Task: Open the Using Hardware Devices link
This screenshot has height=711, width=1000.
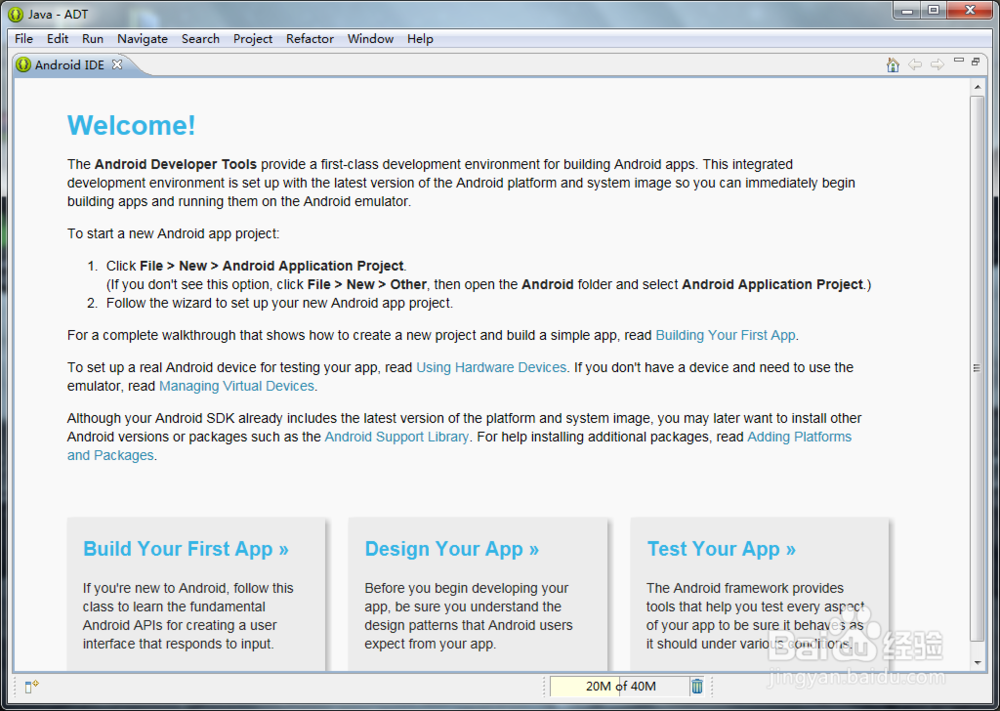Action: (x=491, y=367)
